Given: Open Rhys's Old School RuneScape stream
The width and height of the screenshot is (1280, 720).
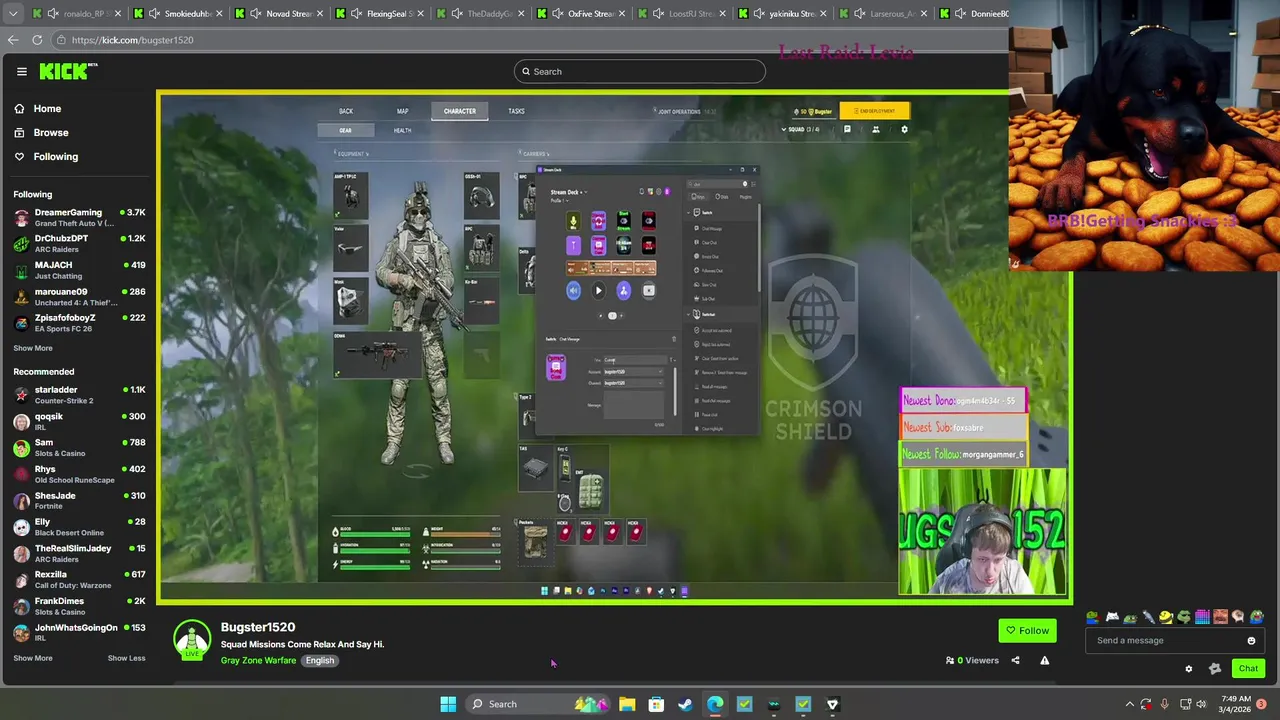Looking at the screenshot, I should point(80,474).
